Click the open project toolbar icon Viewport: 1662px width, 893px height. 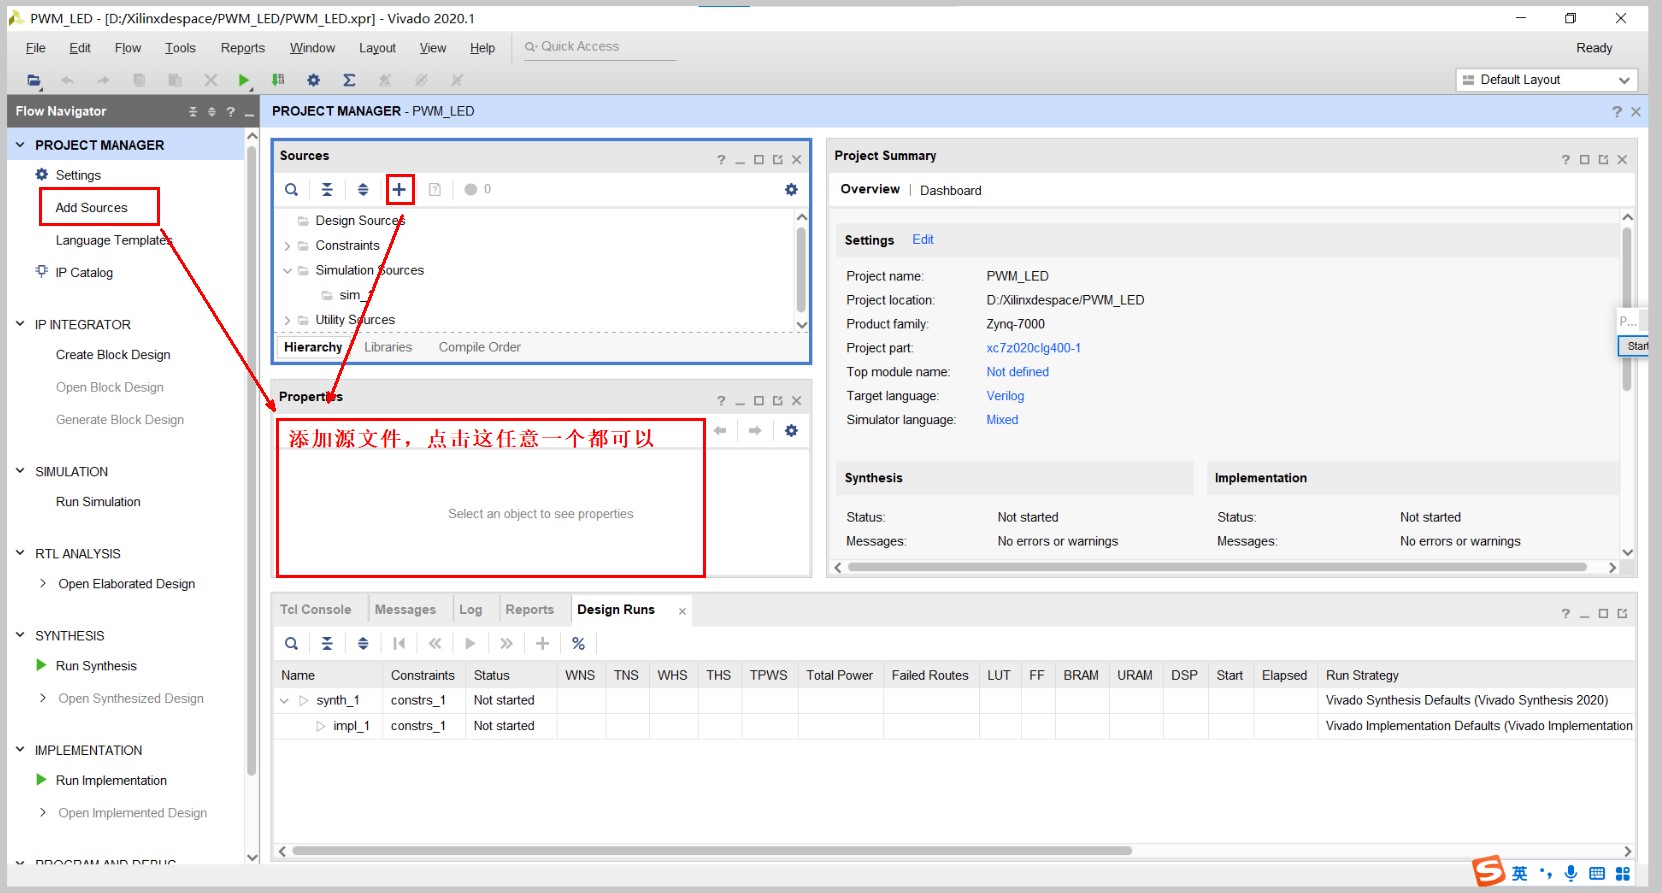click(x=34, y=80)
